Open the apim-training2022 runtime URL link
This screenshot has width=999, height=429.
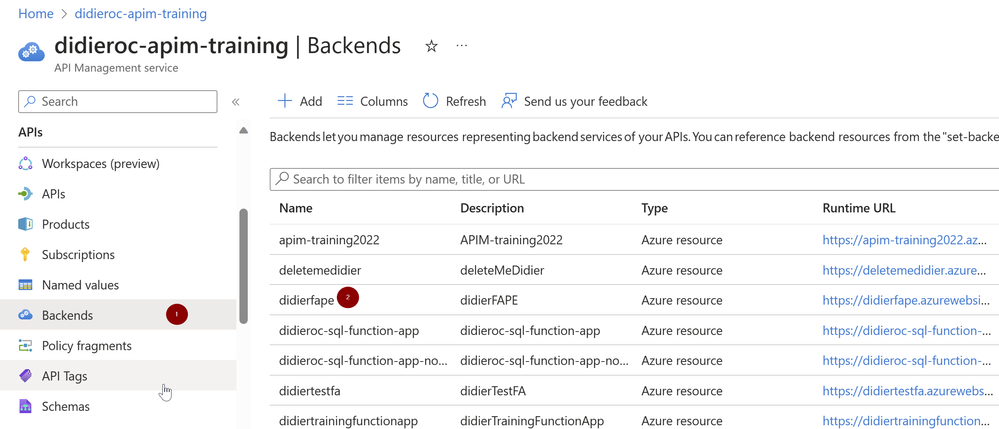(904, 240)
